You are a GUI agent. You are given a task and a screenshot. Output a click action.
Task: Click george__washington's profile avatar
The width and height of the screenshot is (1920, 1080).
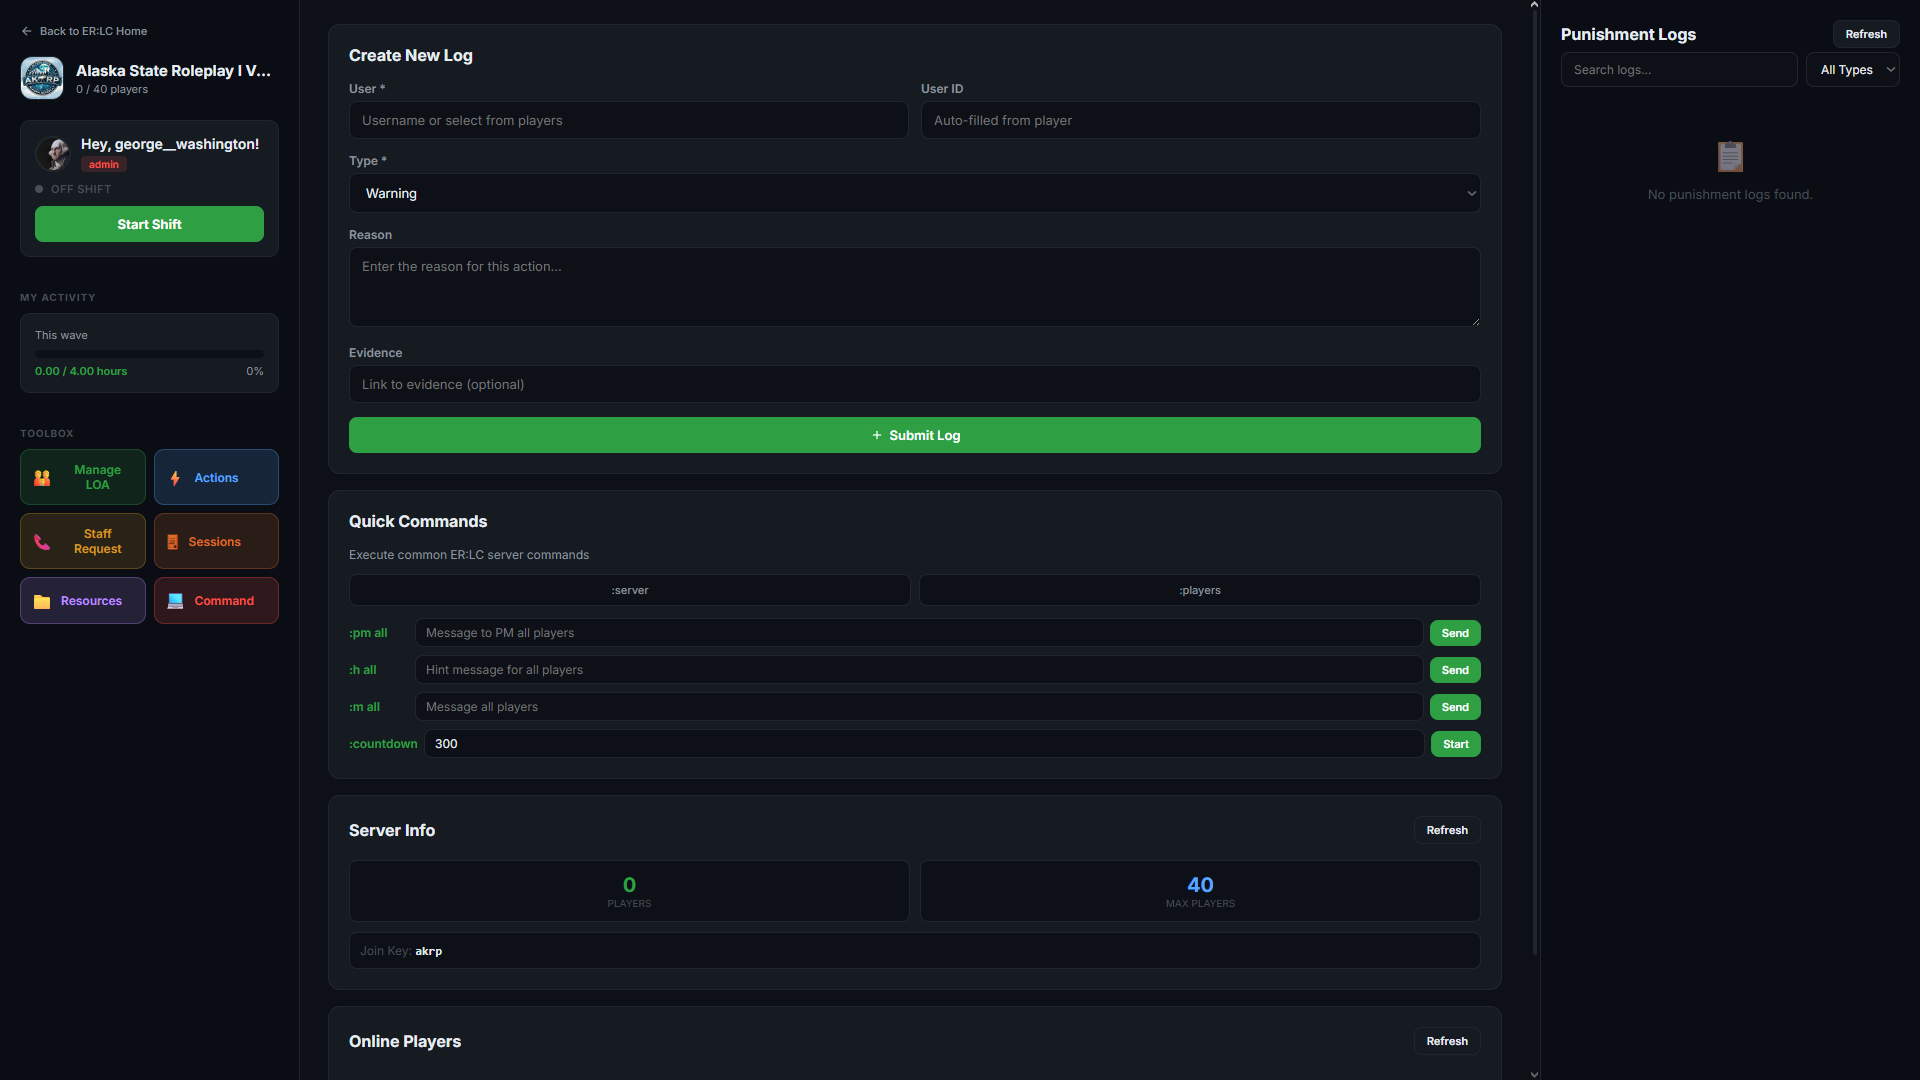click(54, 153)
